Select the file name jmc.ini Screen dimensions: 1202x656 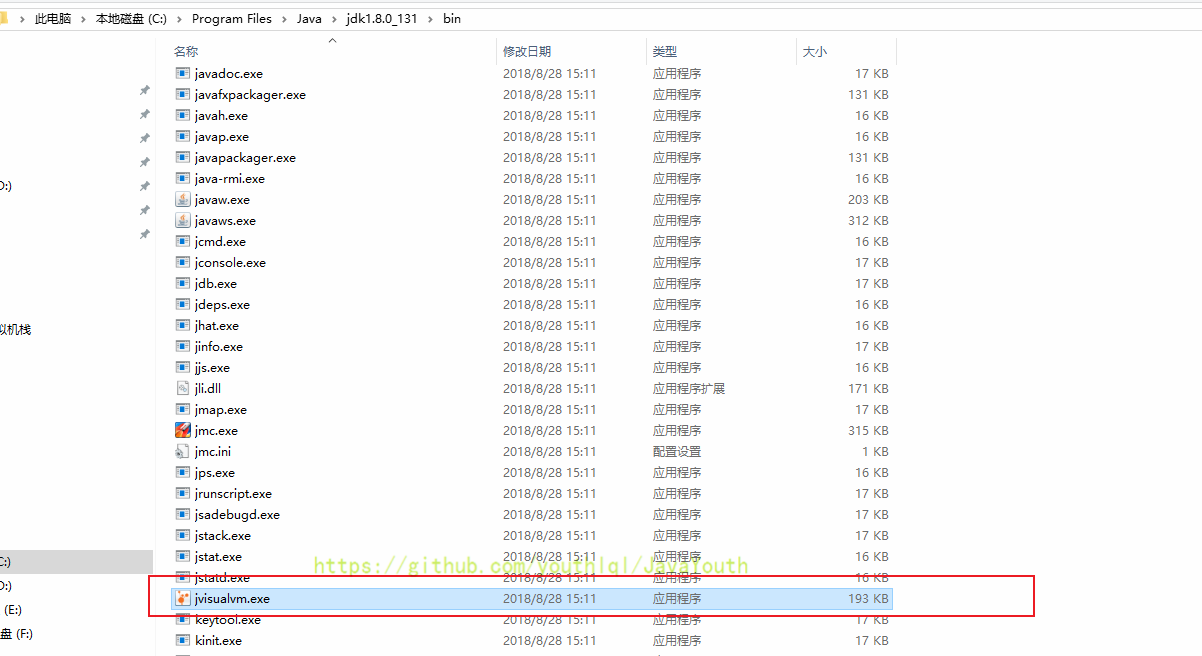[x=213, y=451]
